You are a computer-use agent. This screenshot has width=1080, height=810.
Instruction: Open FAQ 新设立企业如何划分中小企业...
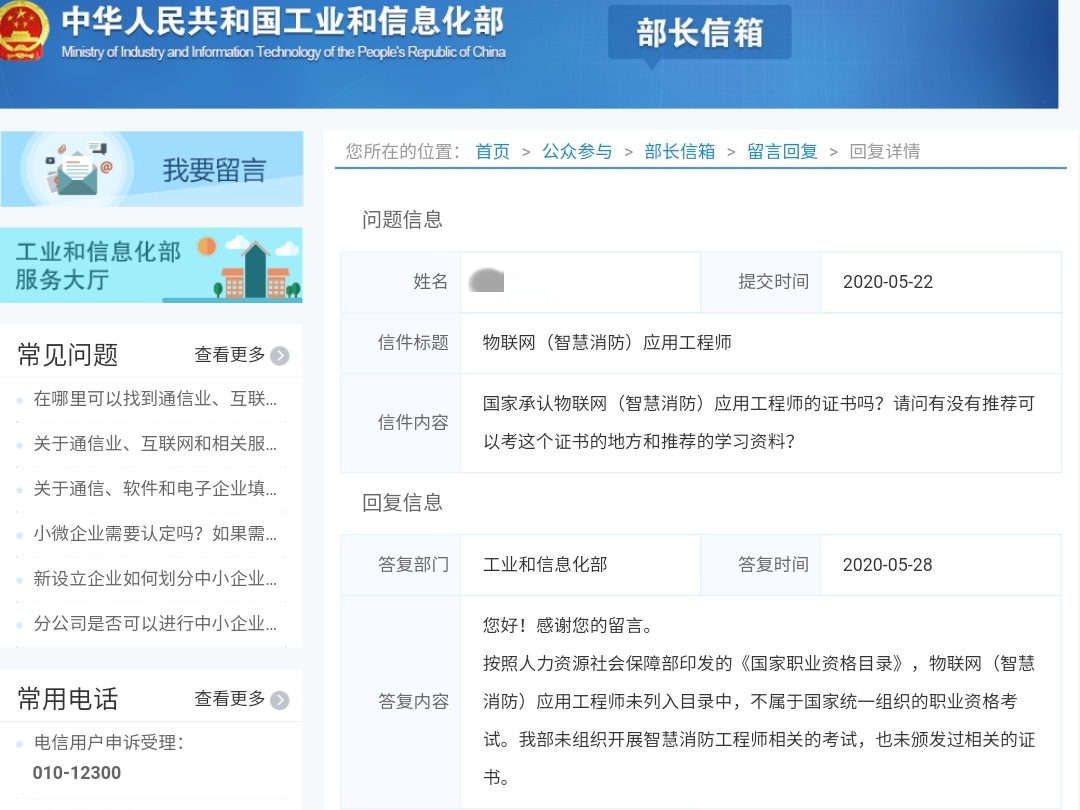(155, 578)
